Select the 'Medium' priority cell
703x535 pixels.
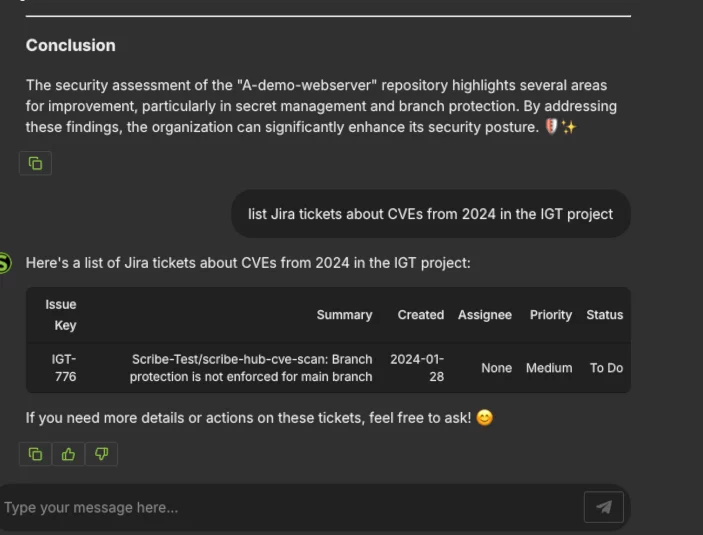549,368
